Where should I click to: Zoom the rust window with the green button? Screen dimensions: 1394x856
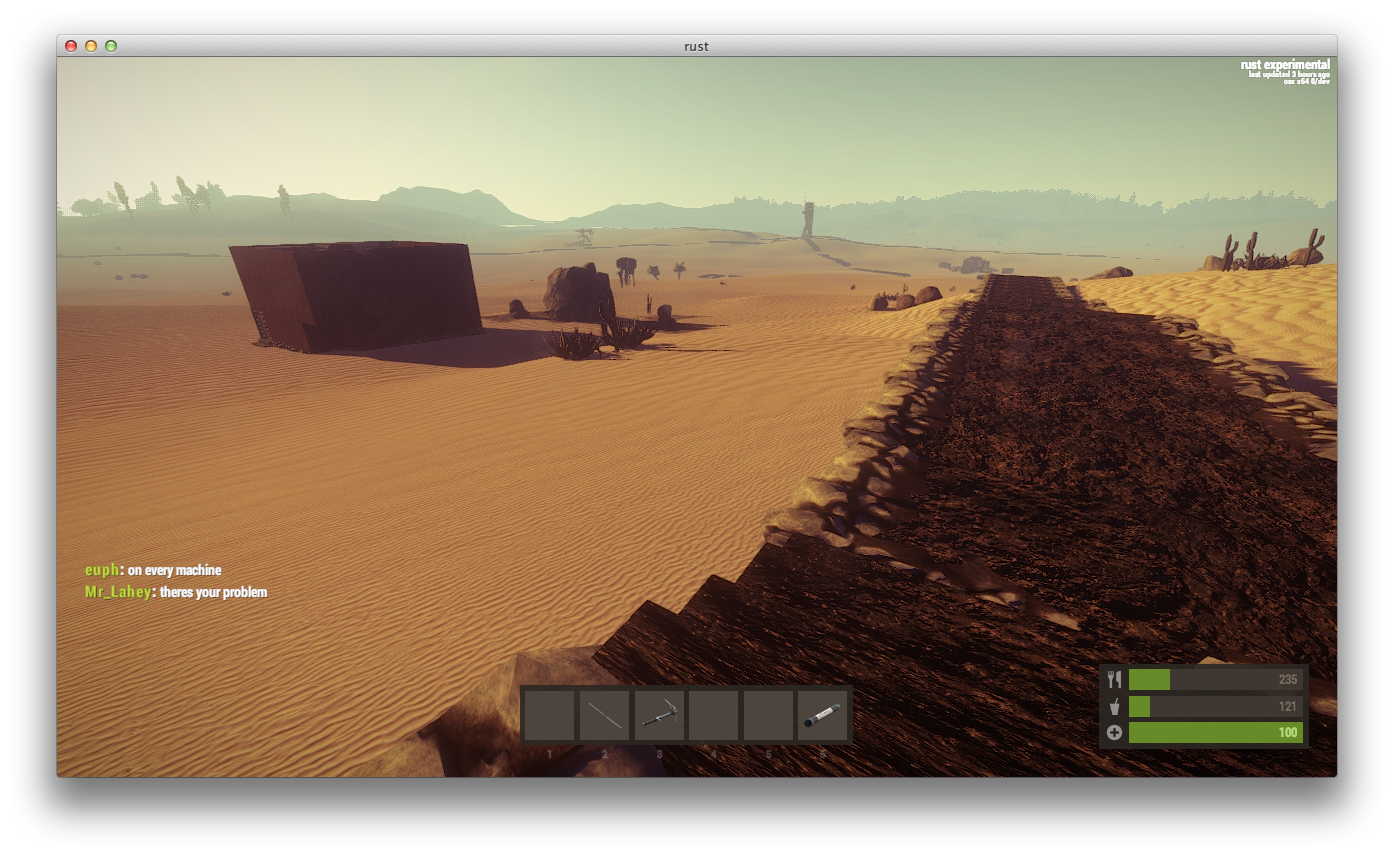[111, 46]
